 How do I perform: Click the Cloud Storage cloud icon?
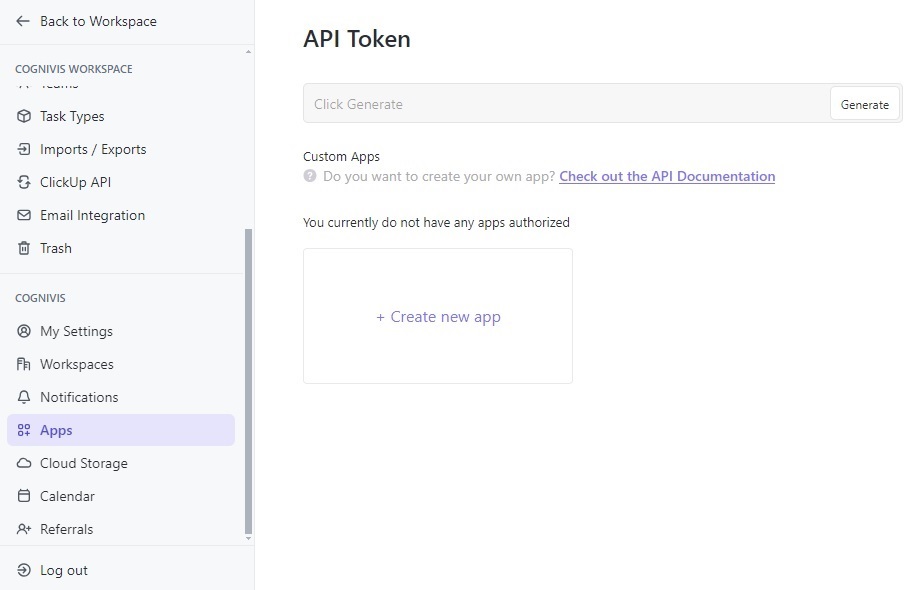pos(24,463)
